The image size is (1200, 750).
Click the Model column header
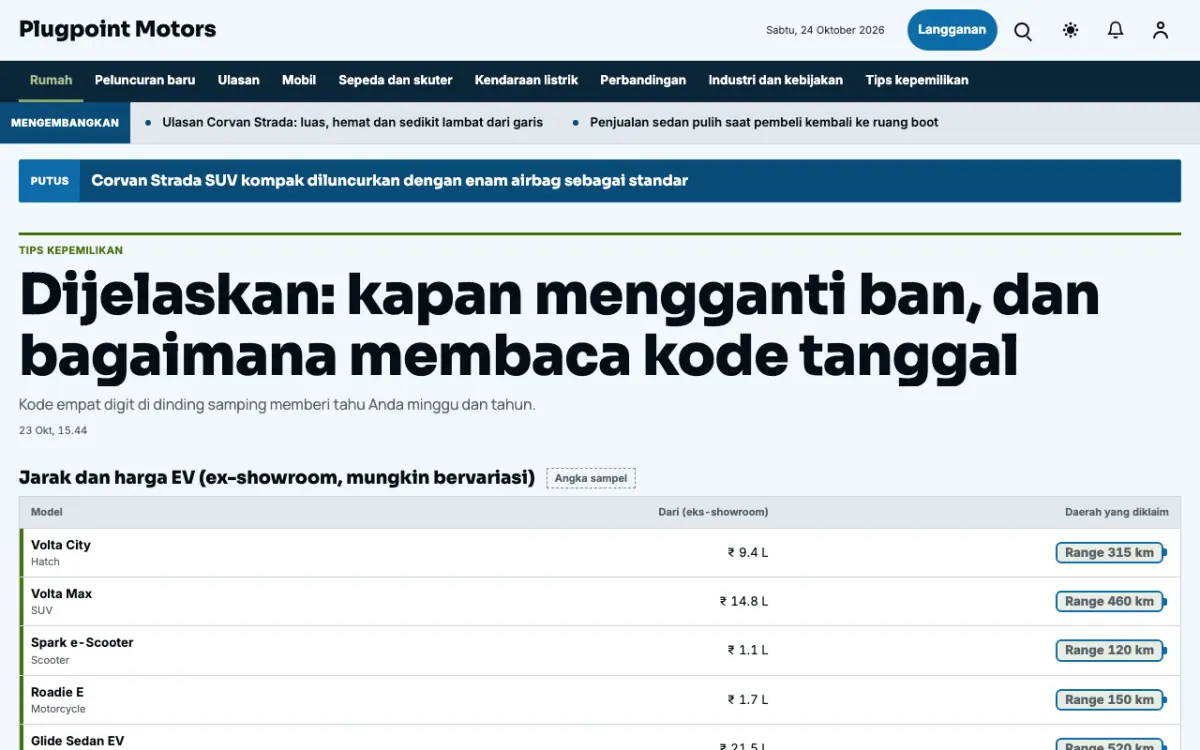[x=47, y=512]
